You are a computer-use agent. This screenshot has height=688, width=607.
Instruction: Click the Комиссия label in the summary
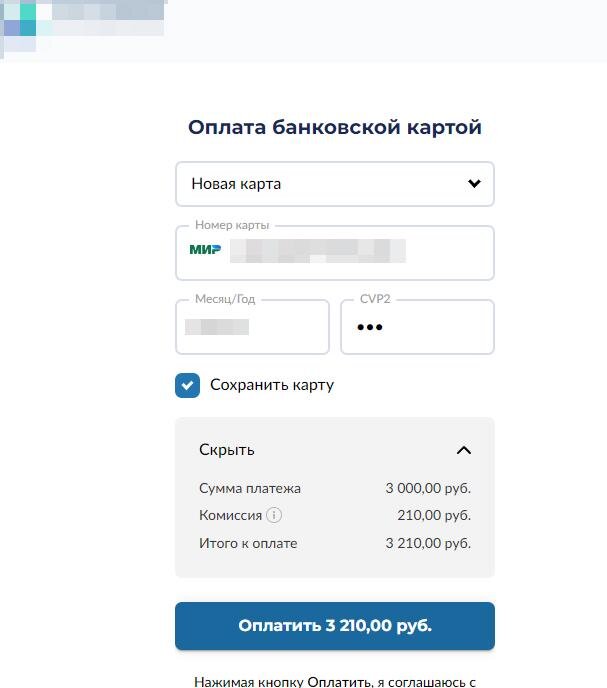(x=230, y=516)
